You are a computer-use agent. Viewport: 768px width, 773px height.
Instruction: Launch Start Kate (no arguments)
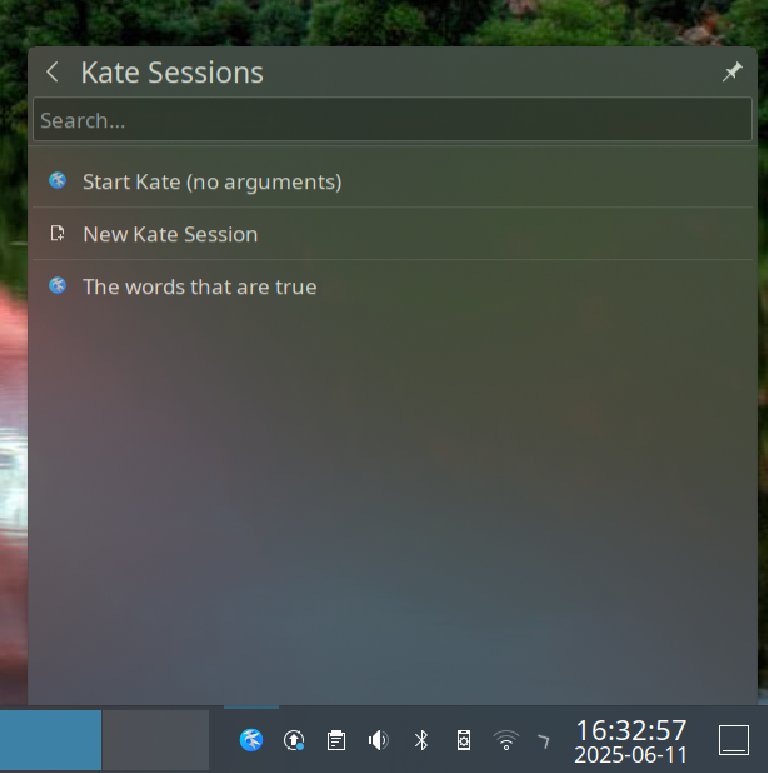[392, 182]
